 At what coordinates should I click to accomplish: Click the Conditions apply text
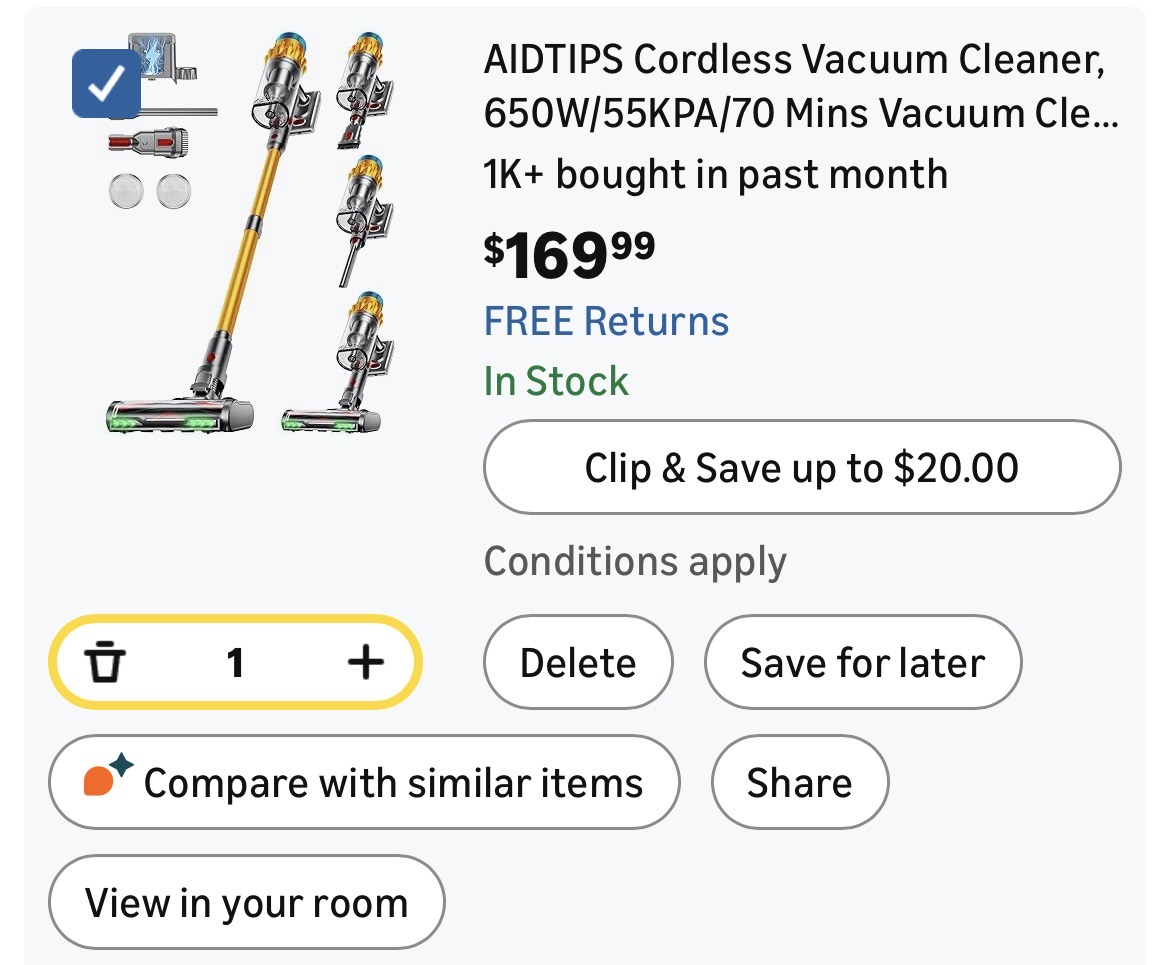pos(635,562)
